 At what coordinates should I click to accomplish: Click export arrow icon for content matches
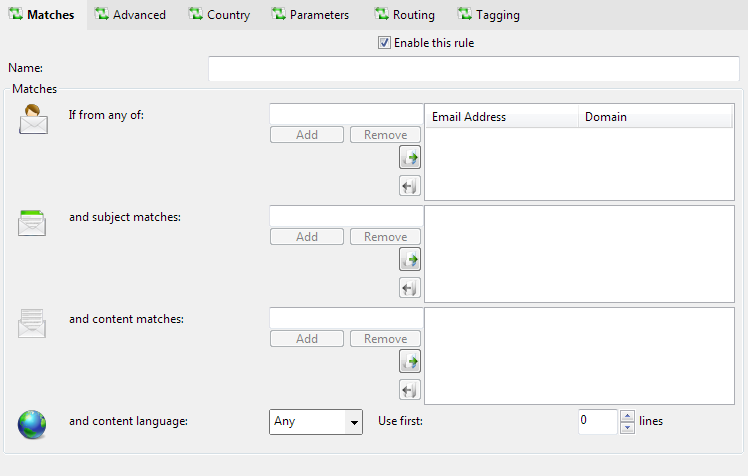(410, 390)
